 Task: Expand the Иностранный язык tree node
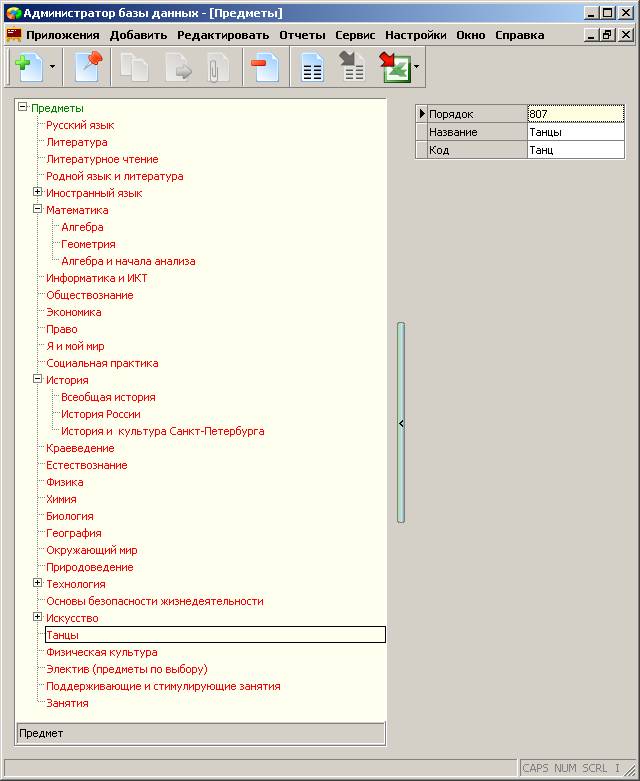pyautogui.click(x=37, y=192)
